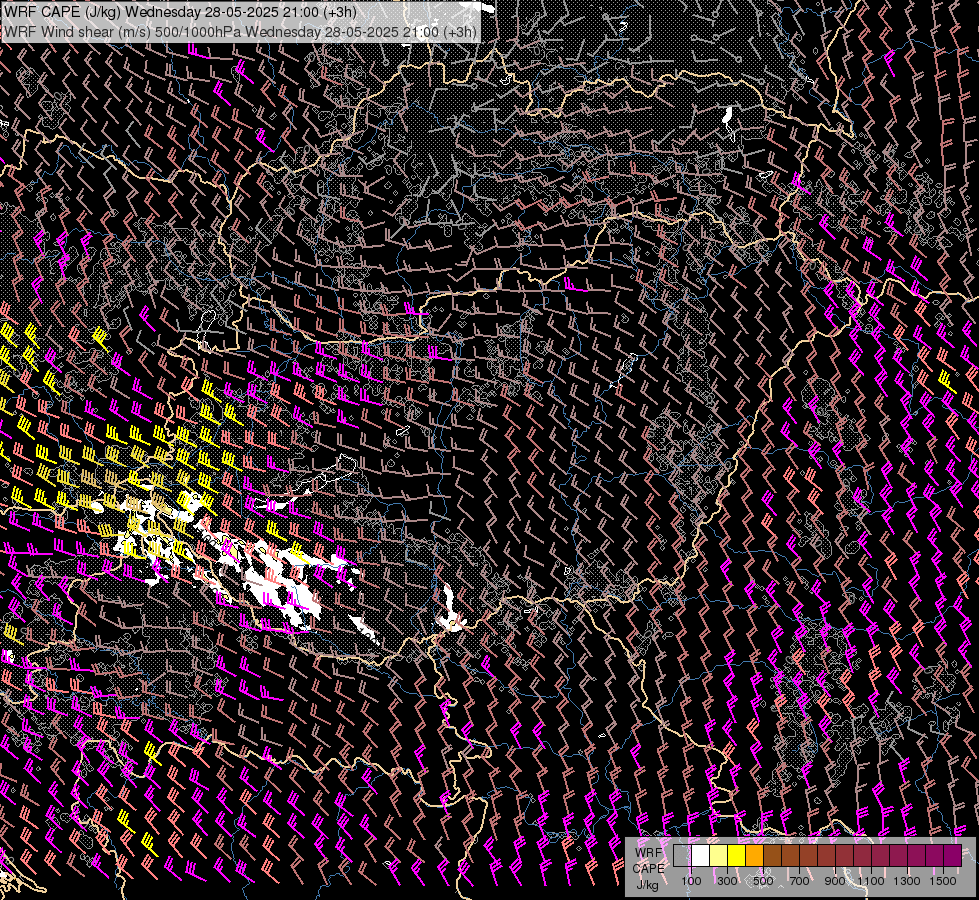Click the legend value 1300

tap(907, 881)
